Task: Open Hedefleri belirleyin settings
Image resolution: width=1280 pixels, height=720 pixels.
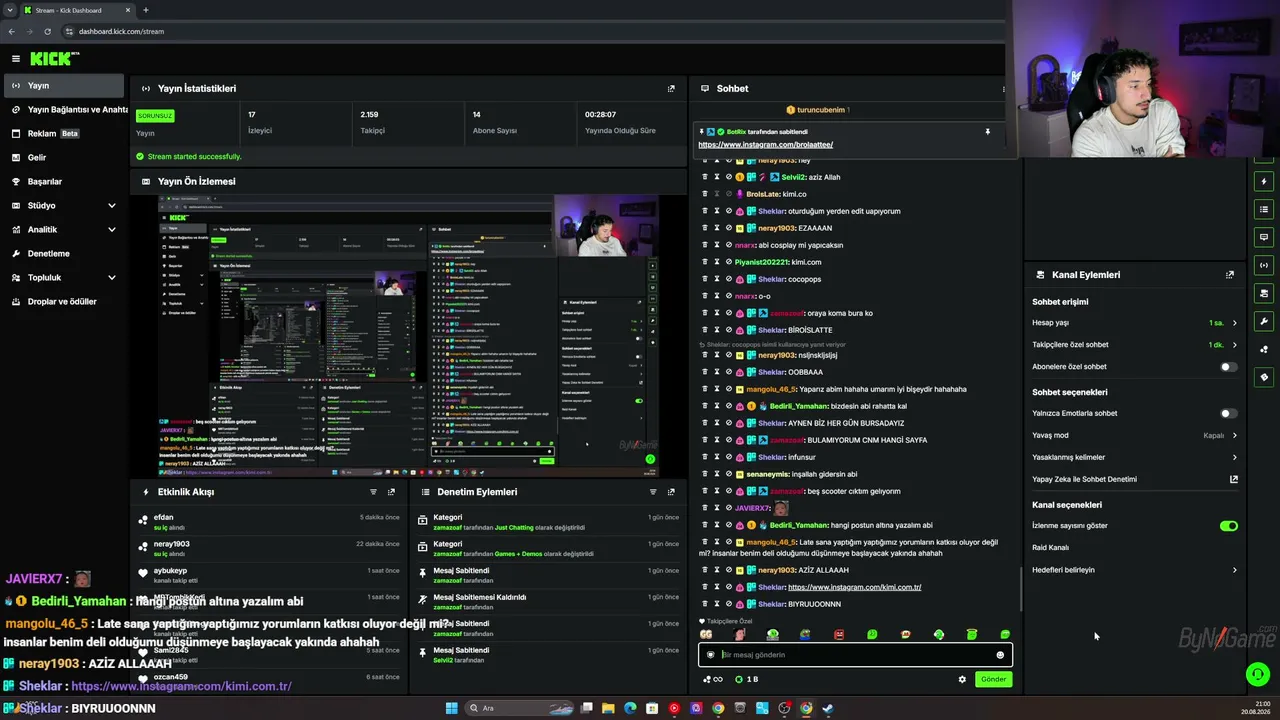Action: click(x=1135, y=570)
